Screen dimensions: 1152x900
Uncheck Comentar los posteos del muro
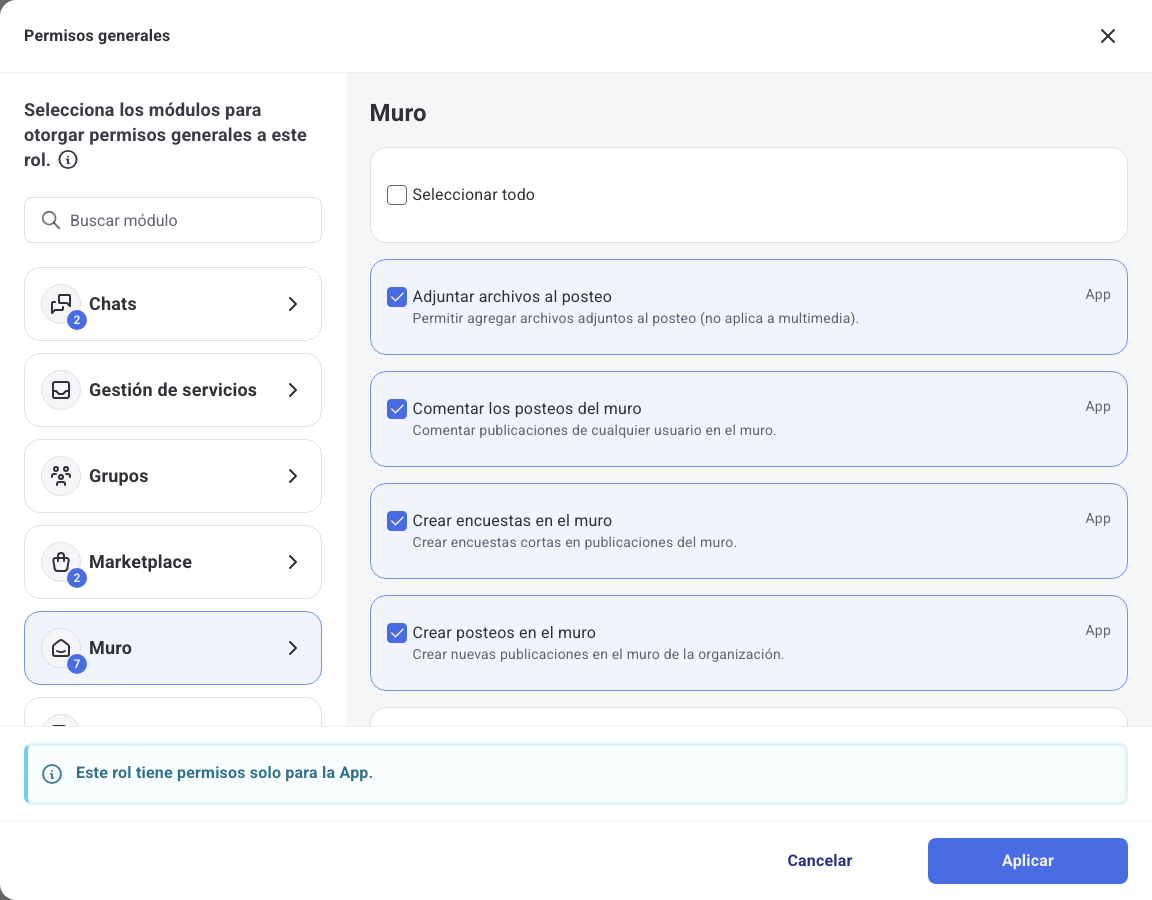397,408
